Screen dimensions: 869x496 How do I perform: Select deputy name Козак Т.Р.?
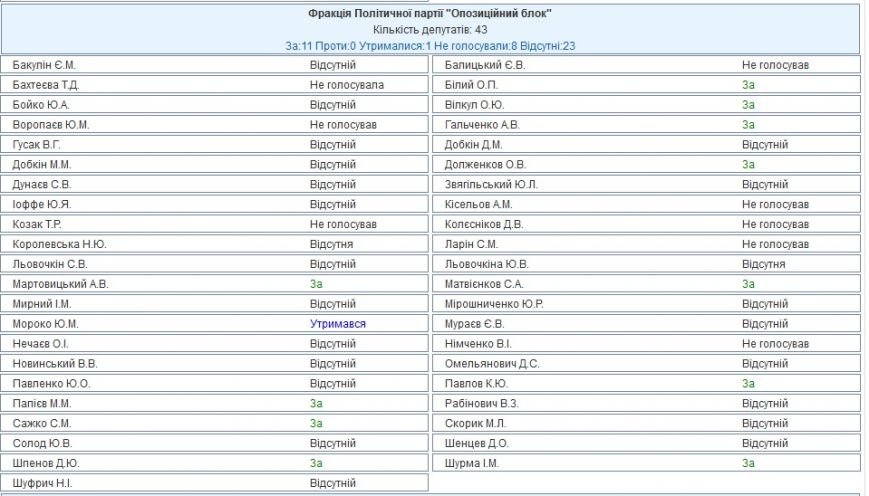37,225
